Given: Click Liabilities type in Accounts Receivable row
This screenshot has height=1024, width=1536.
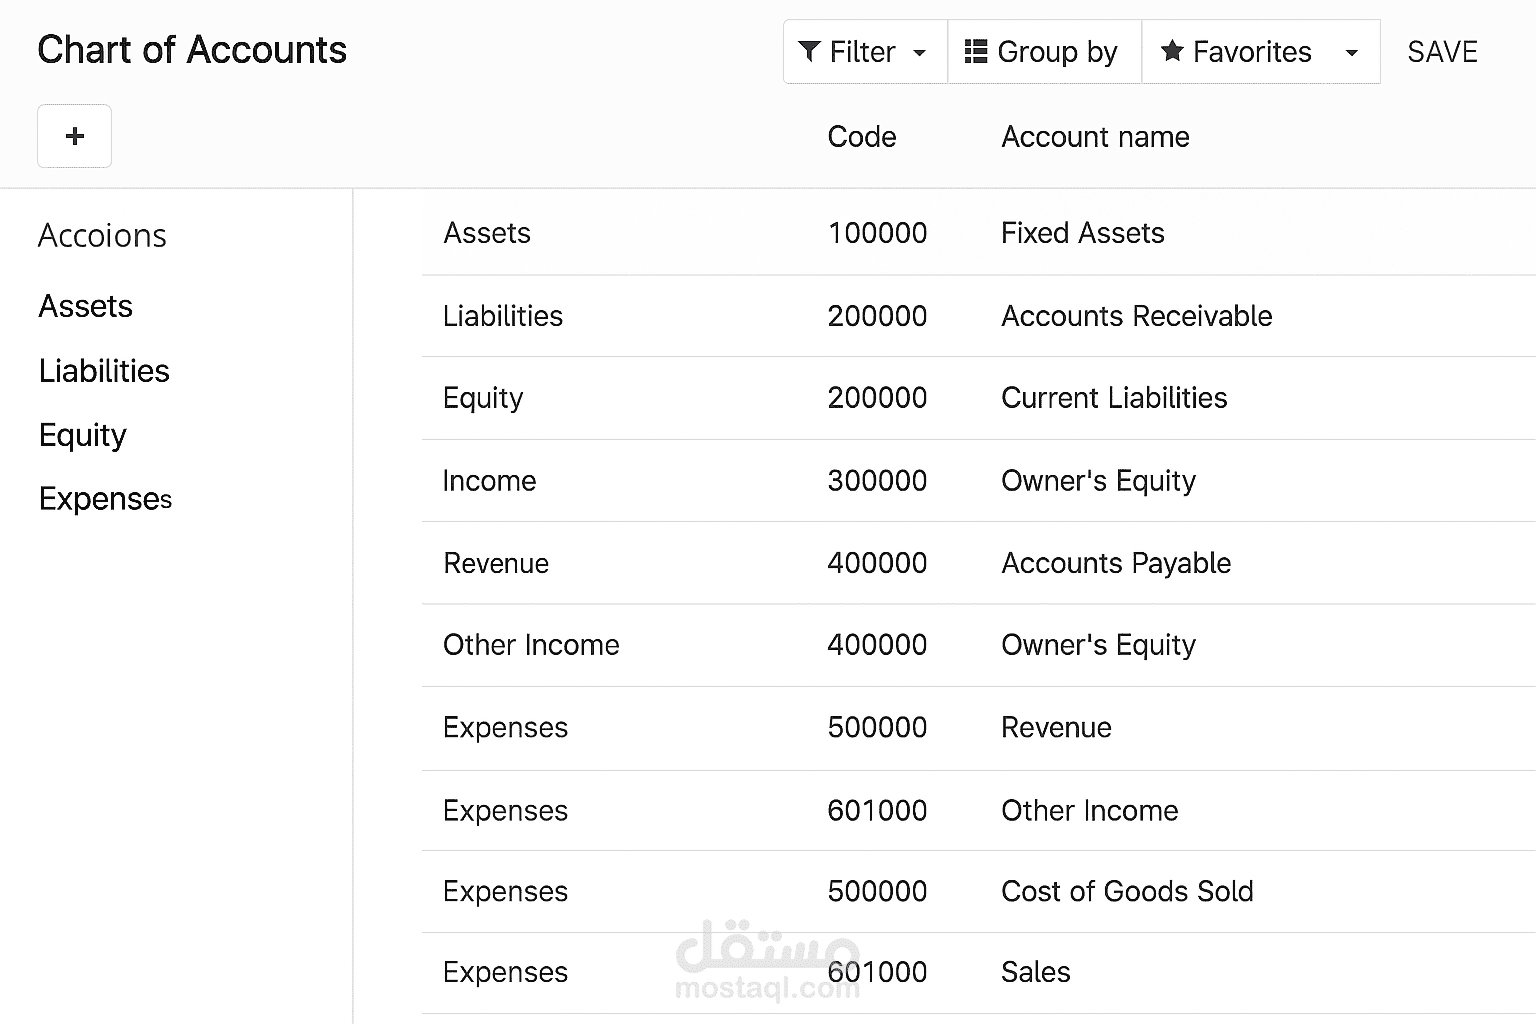Looking at the screenshot, I should pos(503,316).
